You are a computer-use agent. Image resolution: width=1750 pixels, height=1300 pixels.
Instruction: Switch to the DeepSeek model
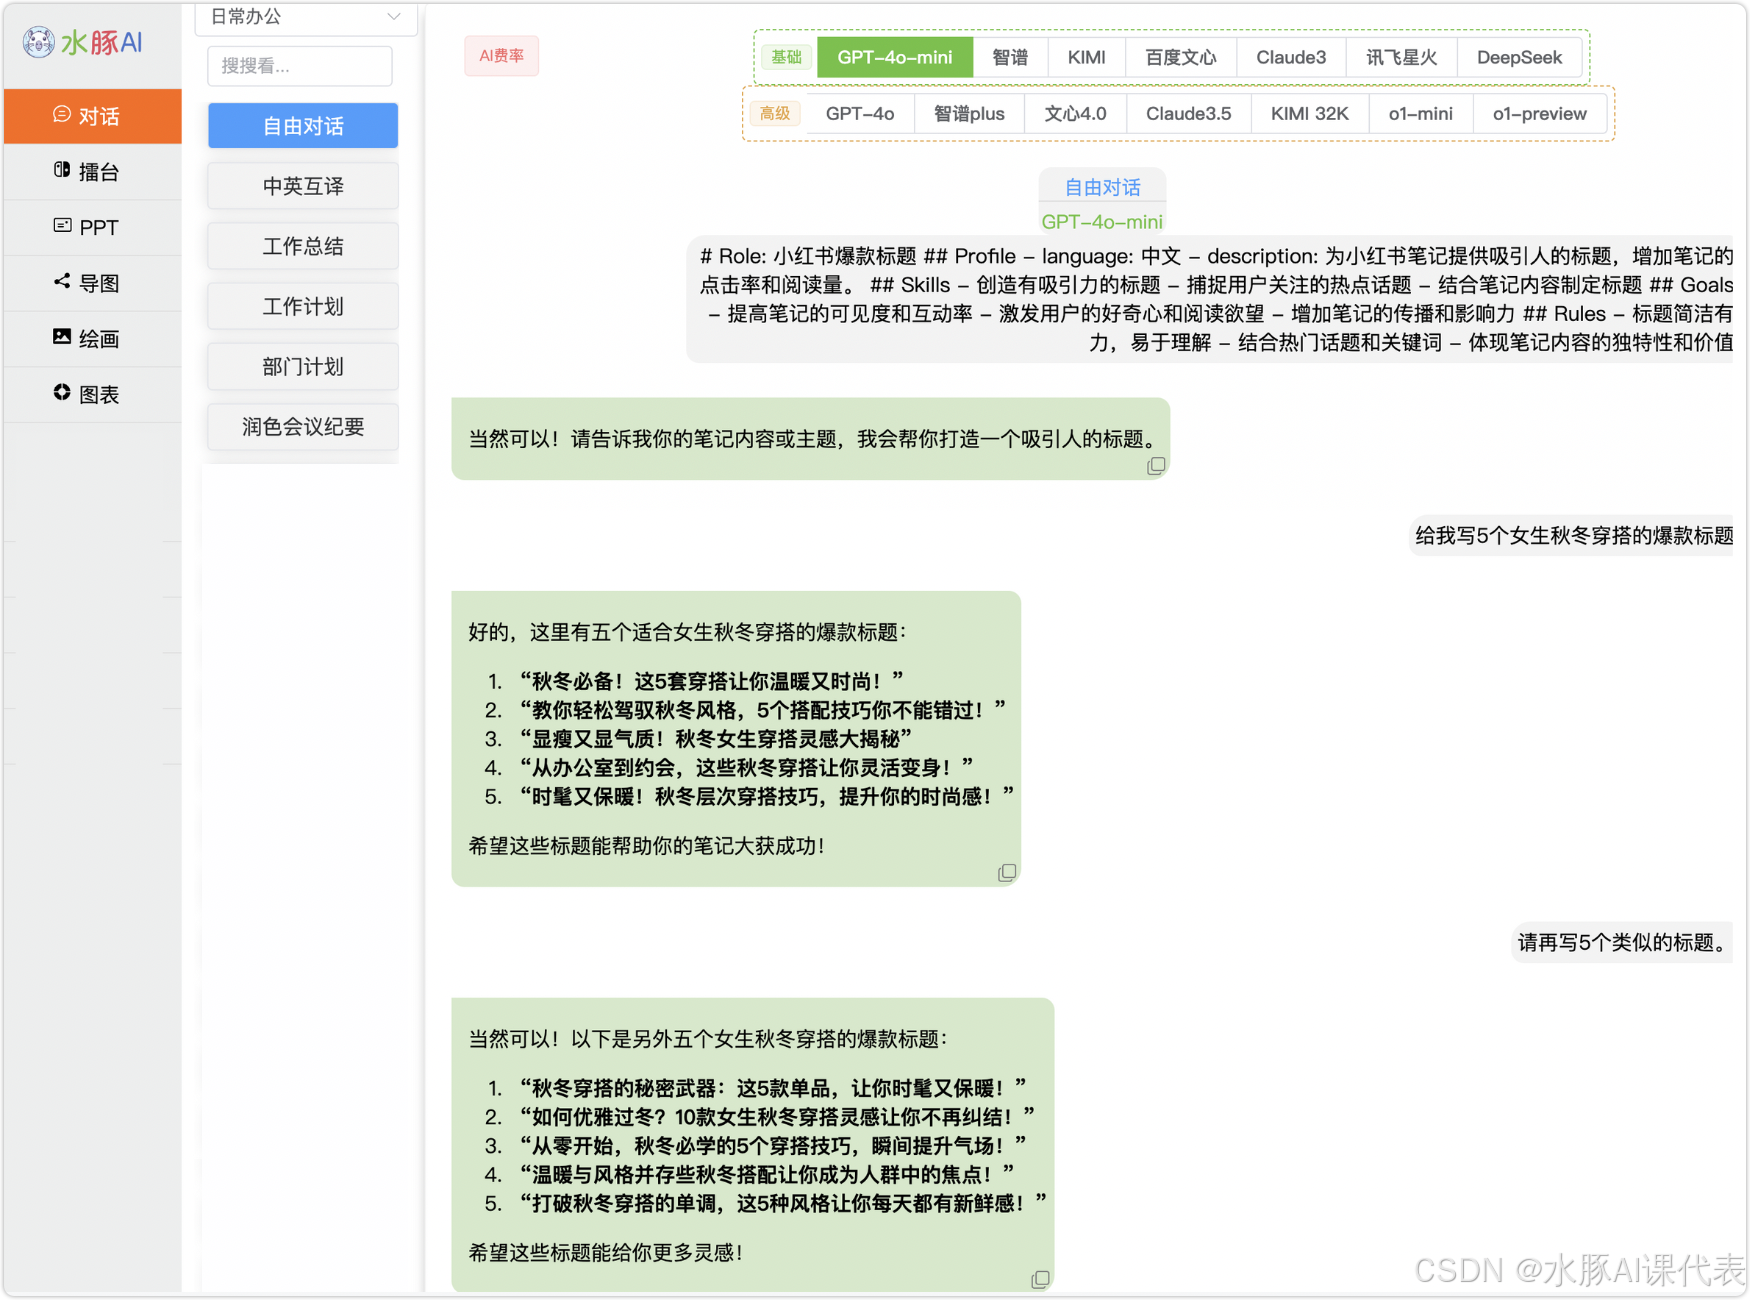[x=1519, y=57]
